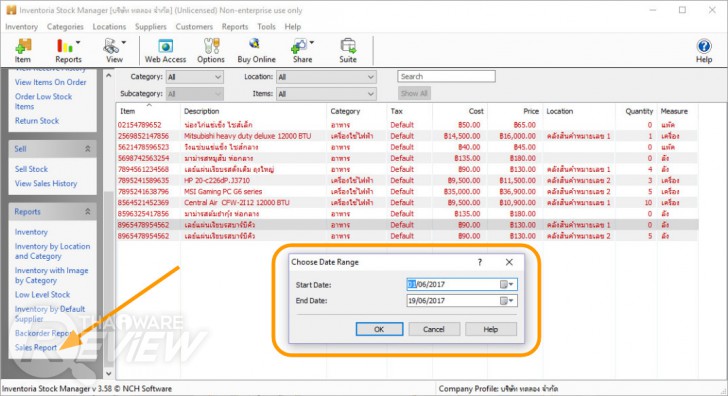
Task: Click the Item toolbar icon
Action: tap(22, 51)
